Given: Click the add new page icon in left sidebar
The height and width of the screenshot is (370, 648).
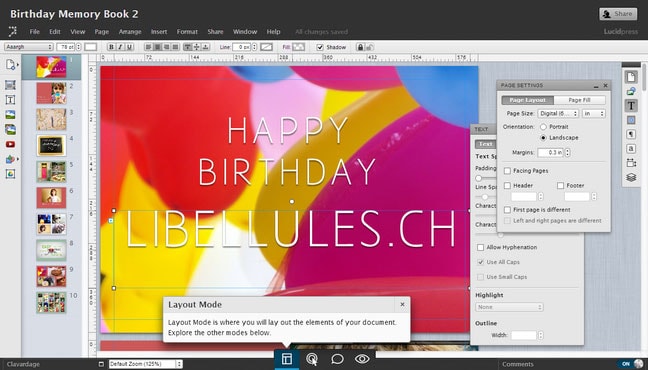Looking at the screenshot, I should pyautogui.click(x=11, y=64).
